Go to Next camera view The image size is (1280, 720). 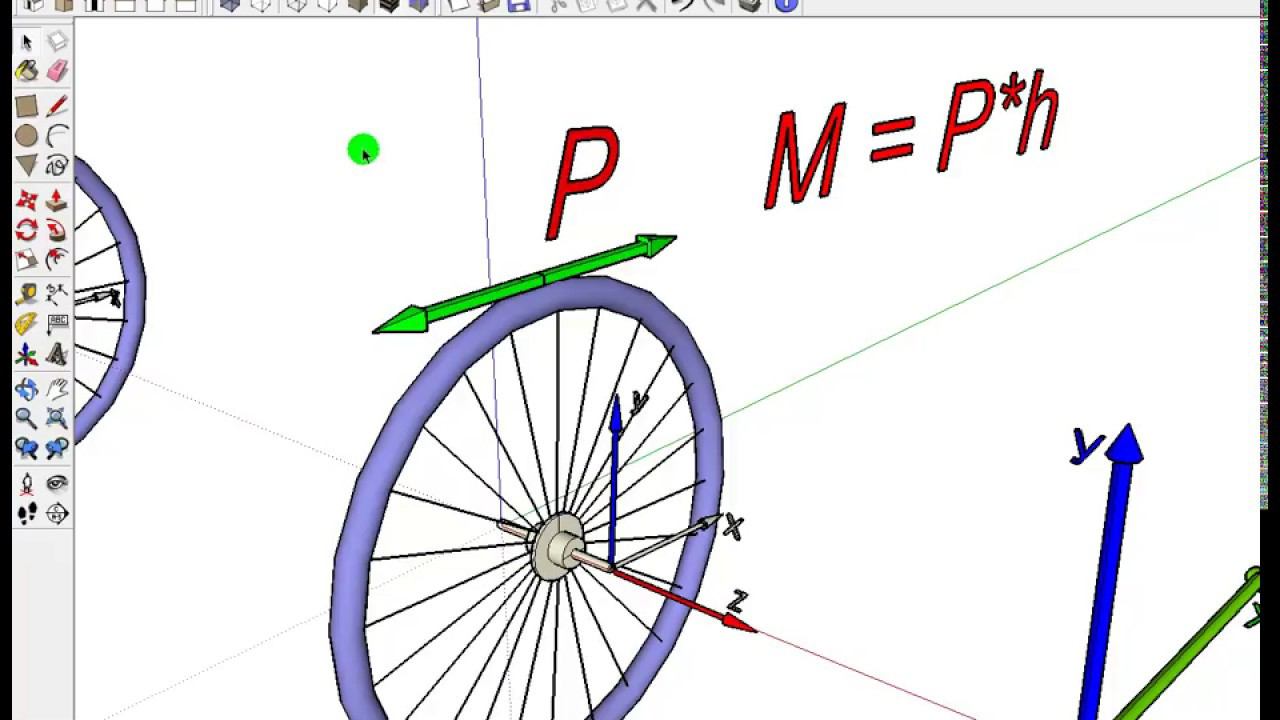pos(57,449)
